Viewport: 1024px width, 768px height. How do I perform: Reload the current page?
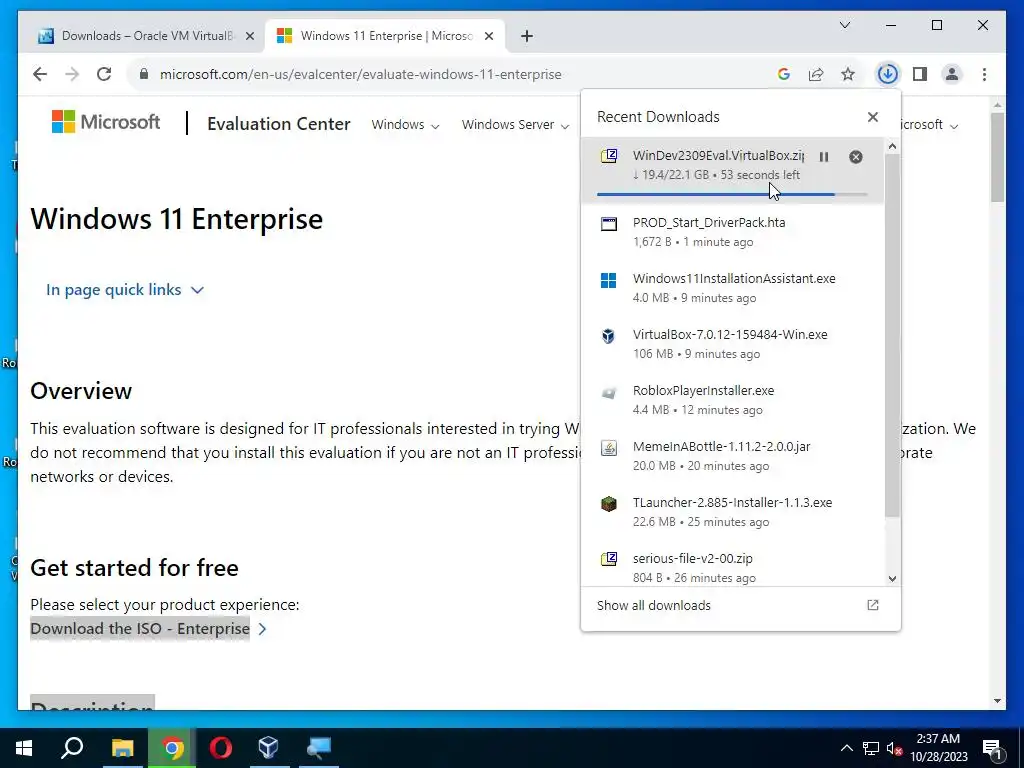coord(104,74)
